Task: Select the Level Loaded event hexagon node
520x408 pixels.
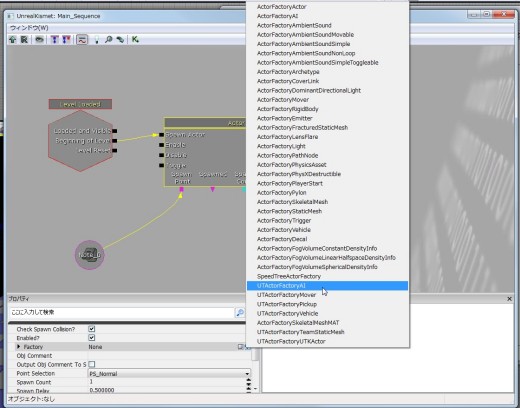Action: (x=80, y=140)
